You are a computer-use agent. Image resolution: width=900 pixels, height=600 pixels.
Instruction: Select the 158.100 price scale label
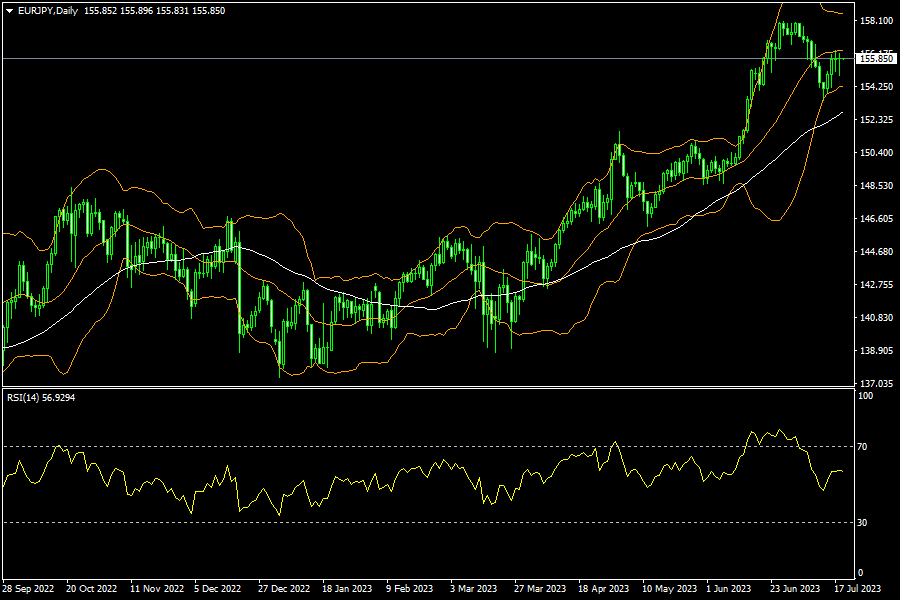click(x=876, y=21)
